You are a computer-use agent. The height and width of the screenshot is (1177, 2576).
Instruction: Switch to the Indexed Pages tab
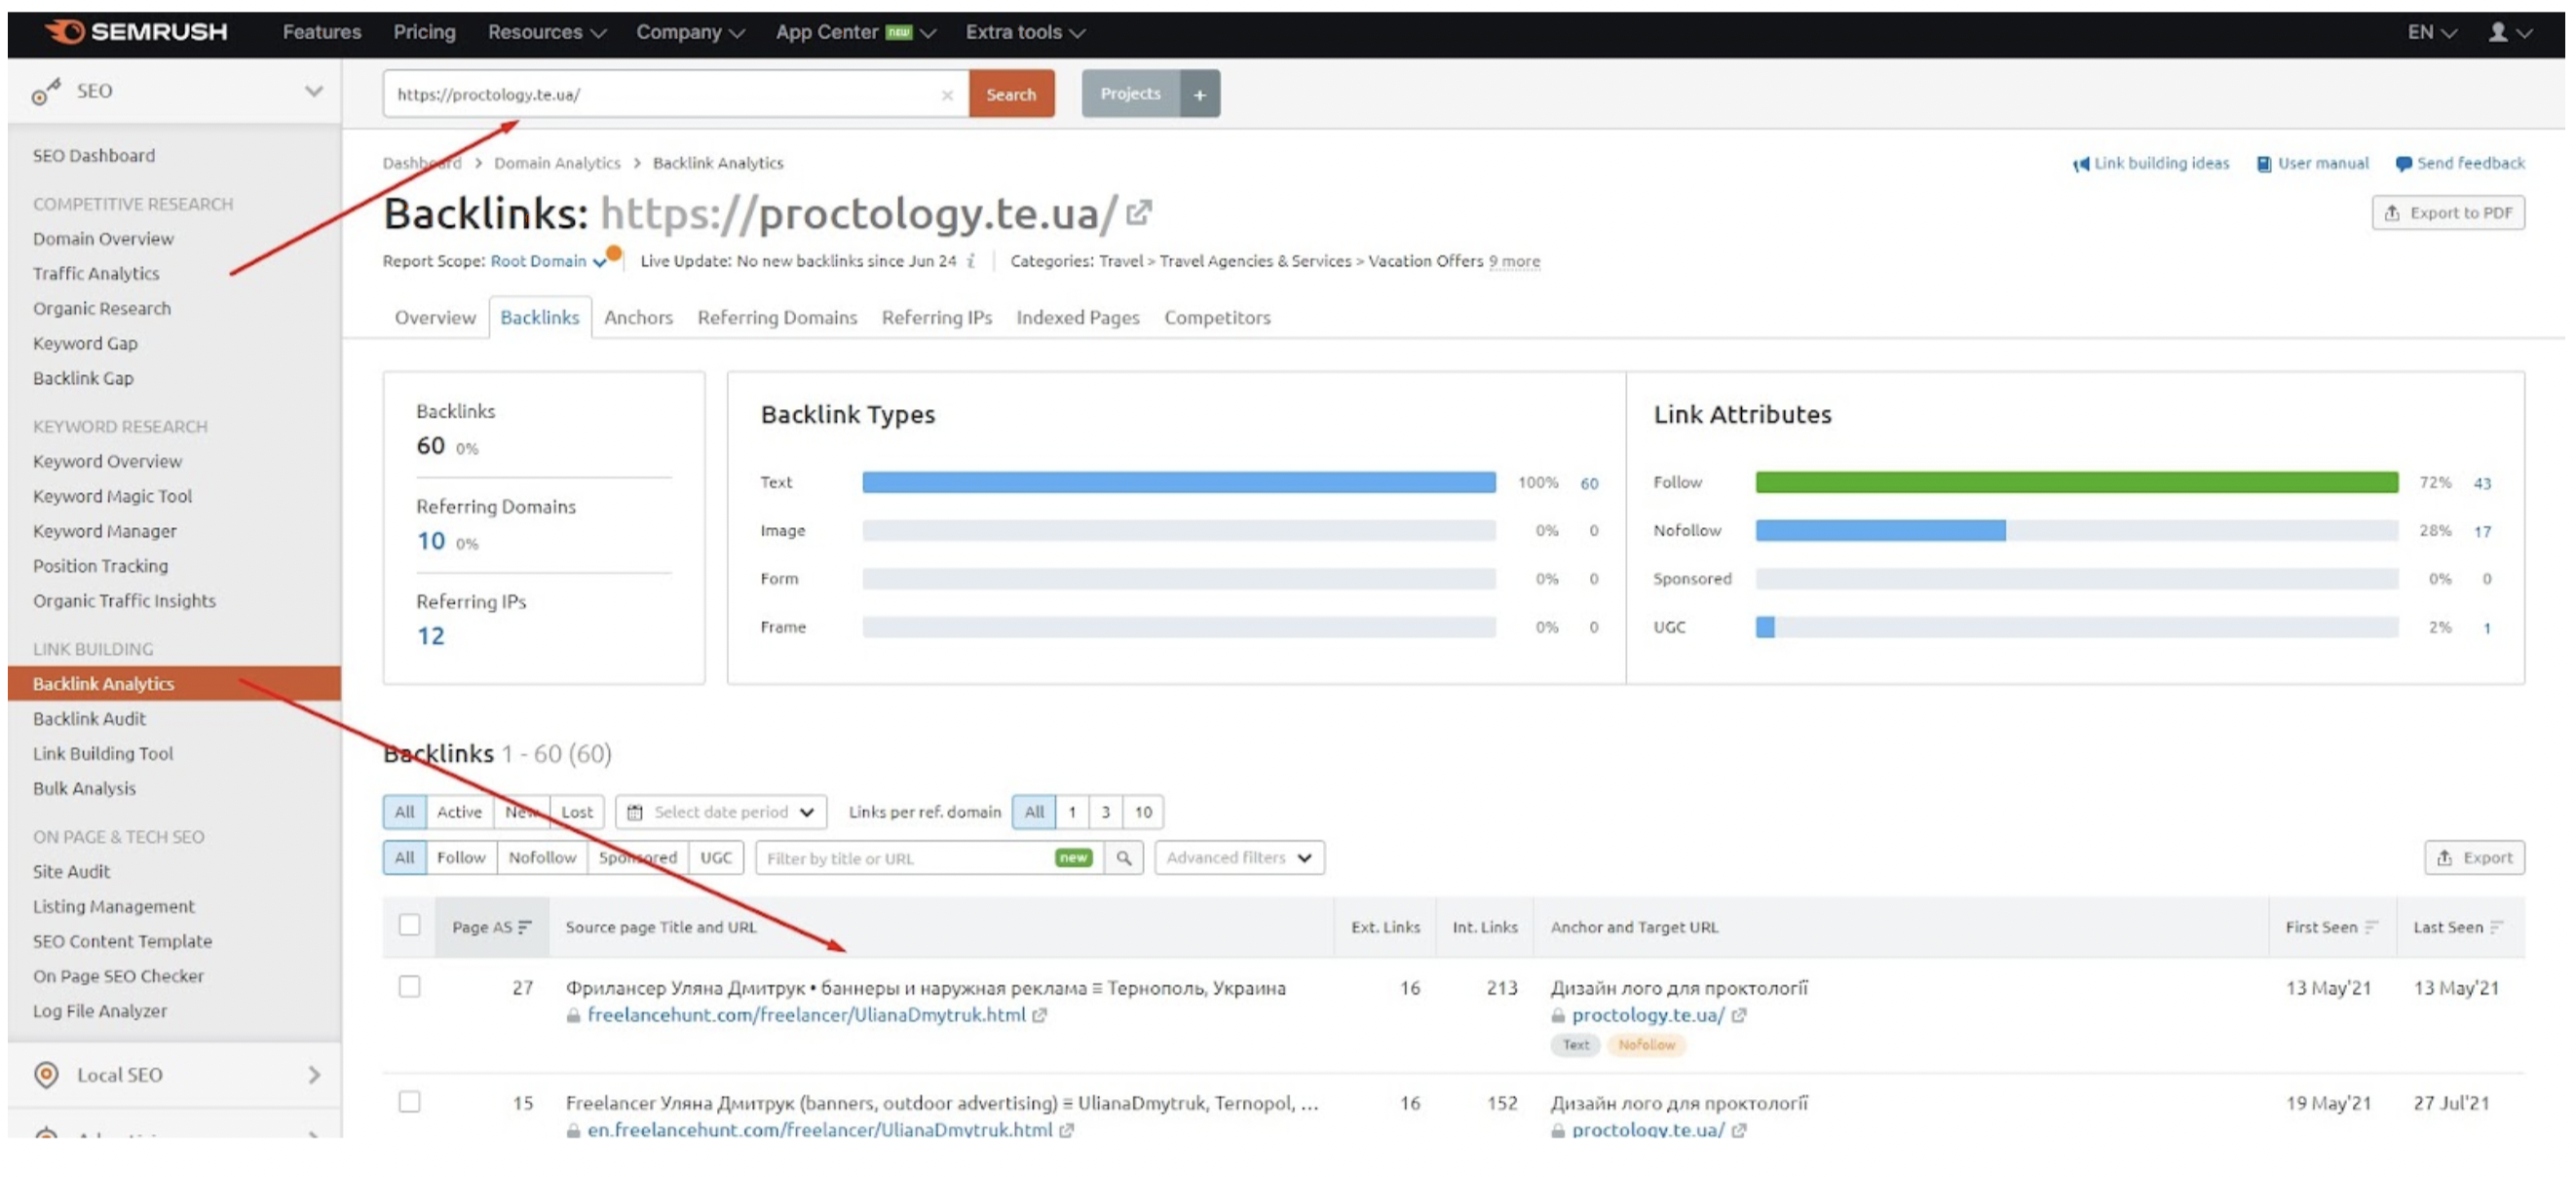pos(1077,318)
